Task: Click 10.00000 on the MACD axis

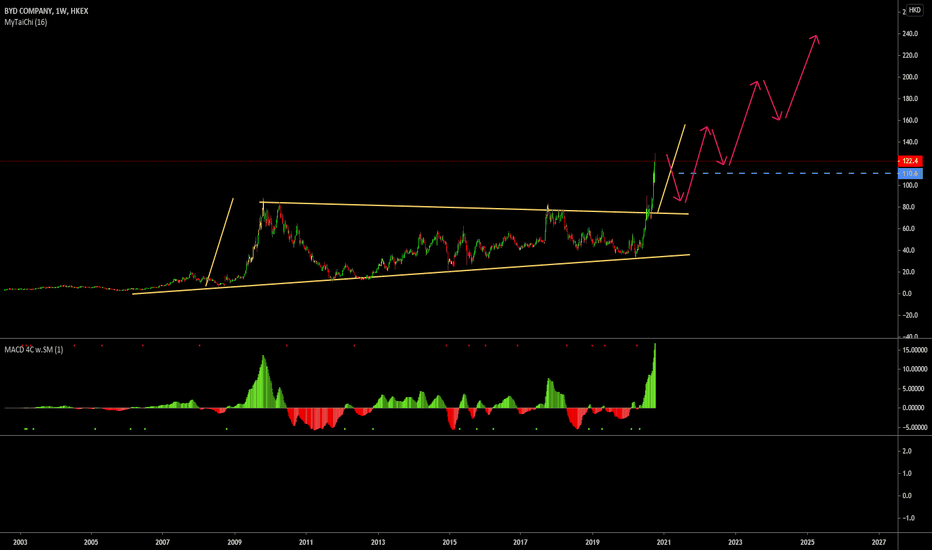Action: click(915, 369)
